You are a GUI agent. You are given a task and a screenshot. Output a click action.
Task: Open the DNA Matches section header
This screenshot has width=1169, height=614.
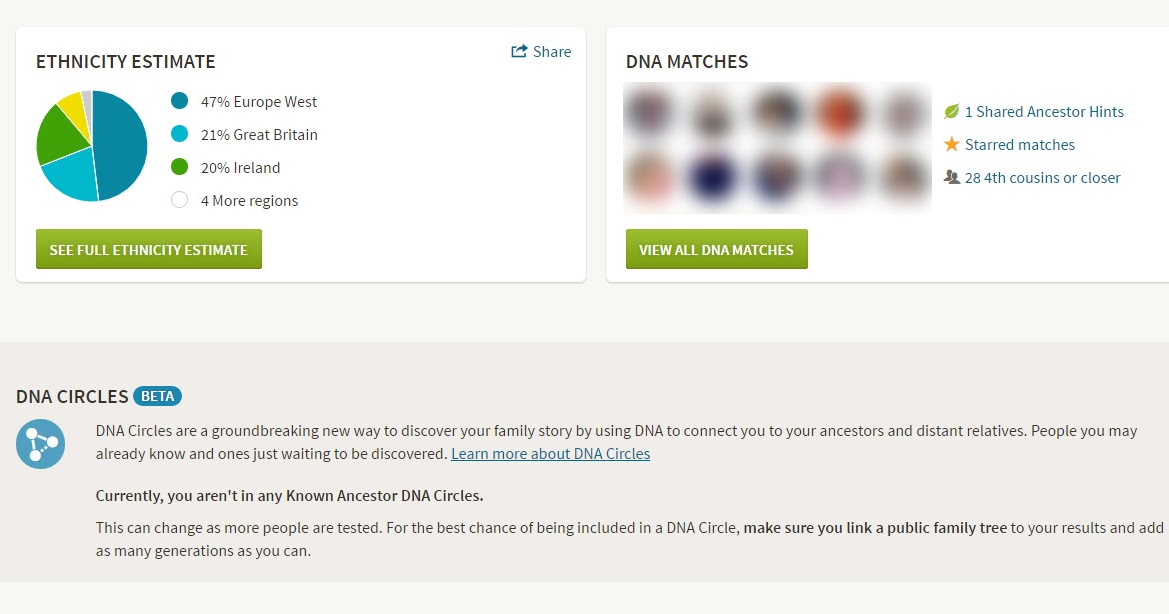tap(686, 61)
